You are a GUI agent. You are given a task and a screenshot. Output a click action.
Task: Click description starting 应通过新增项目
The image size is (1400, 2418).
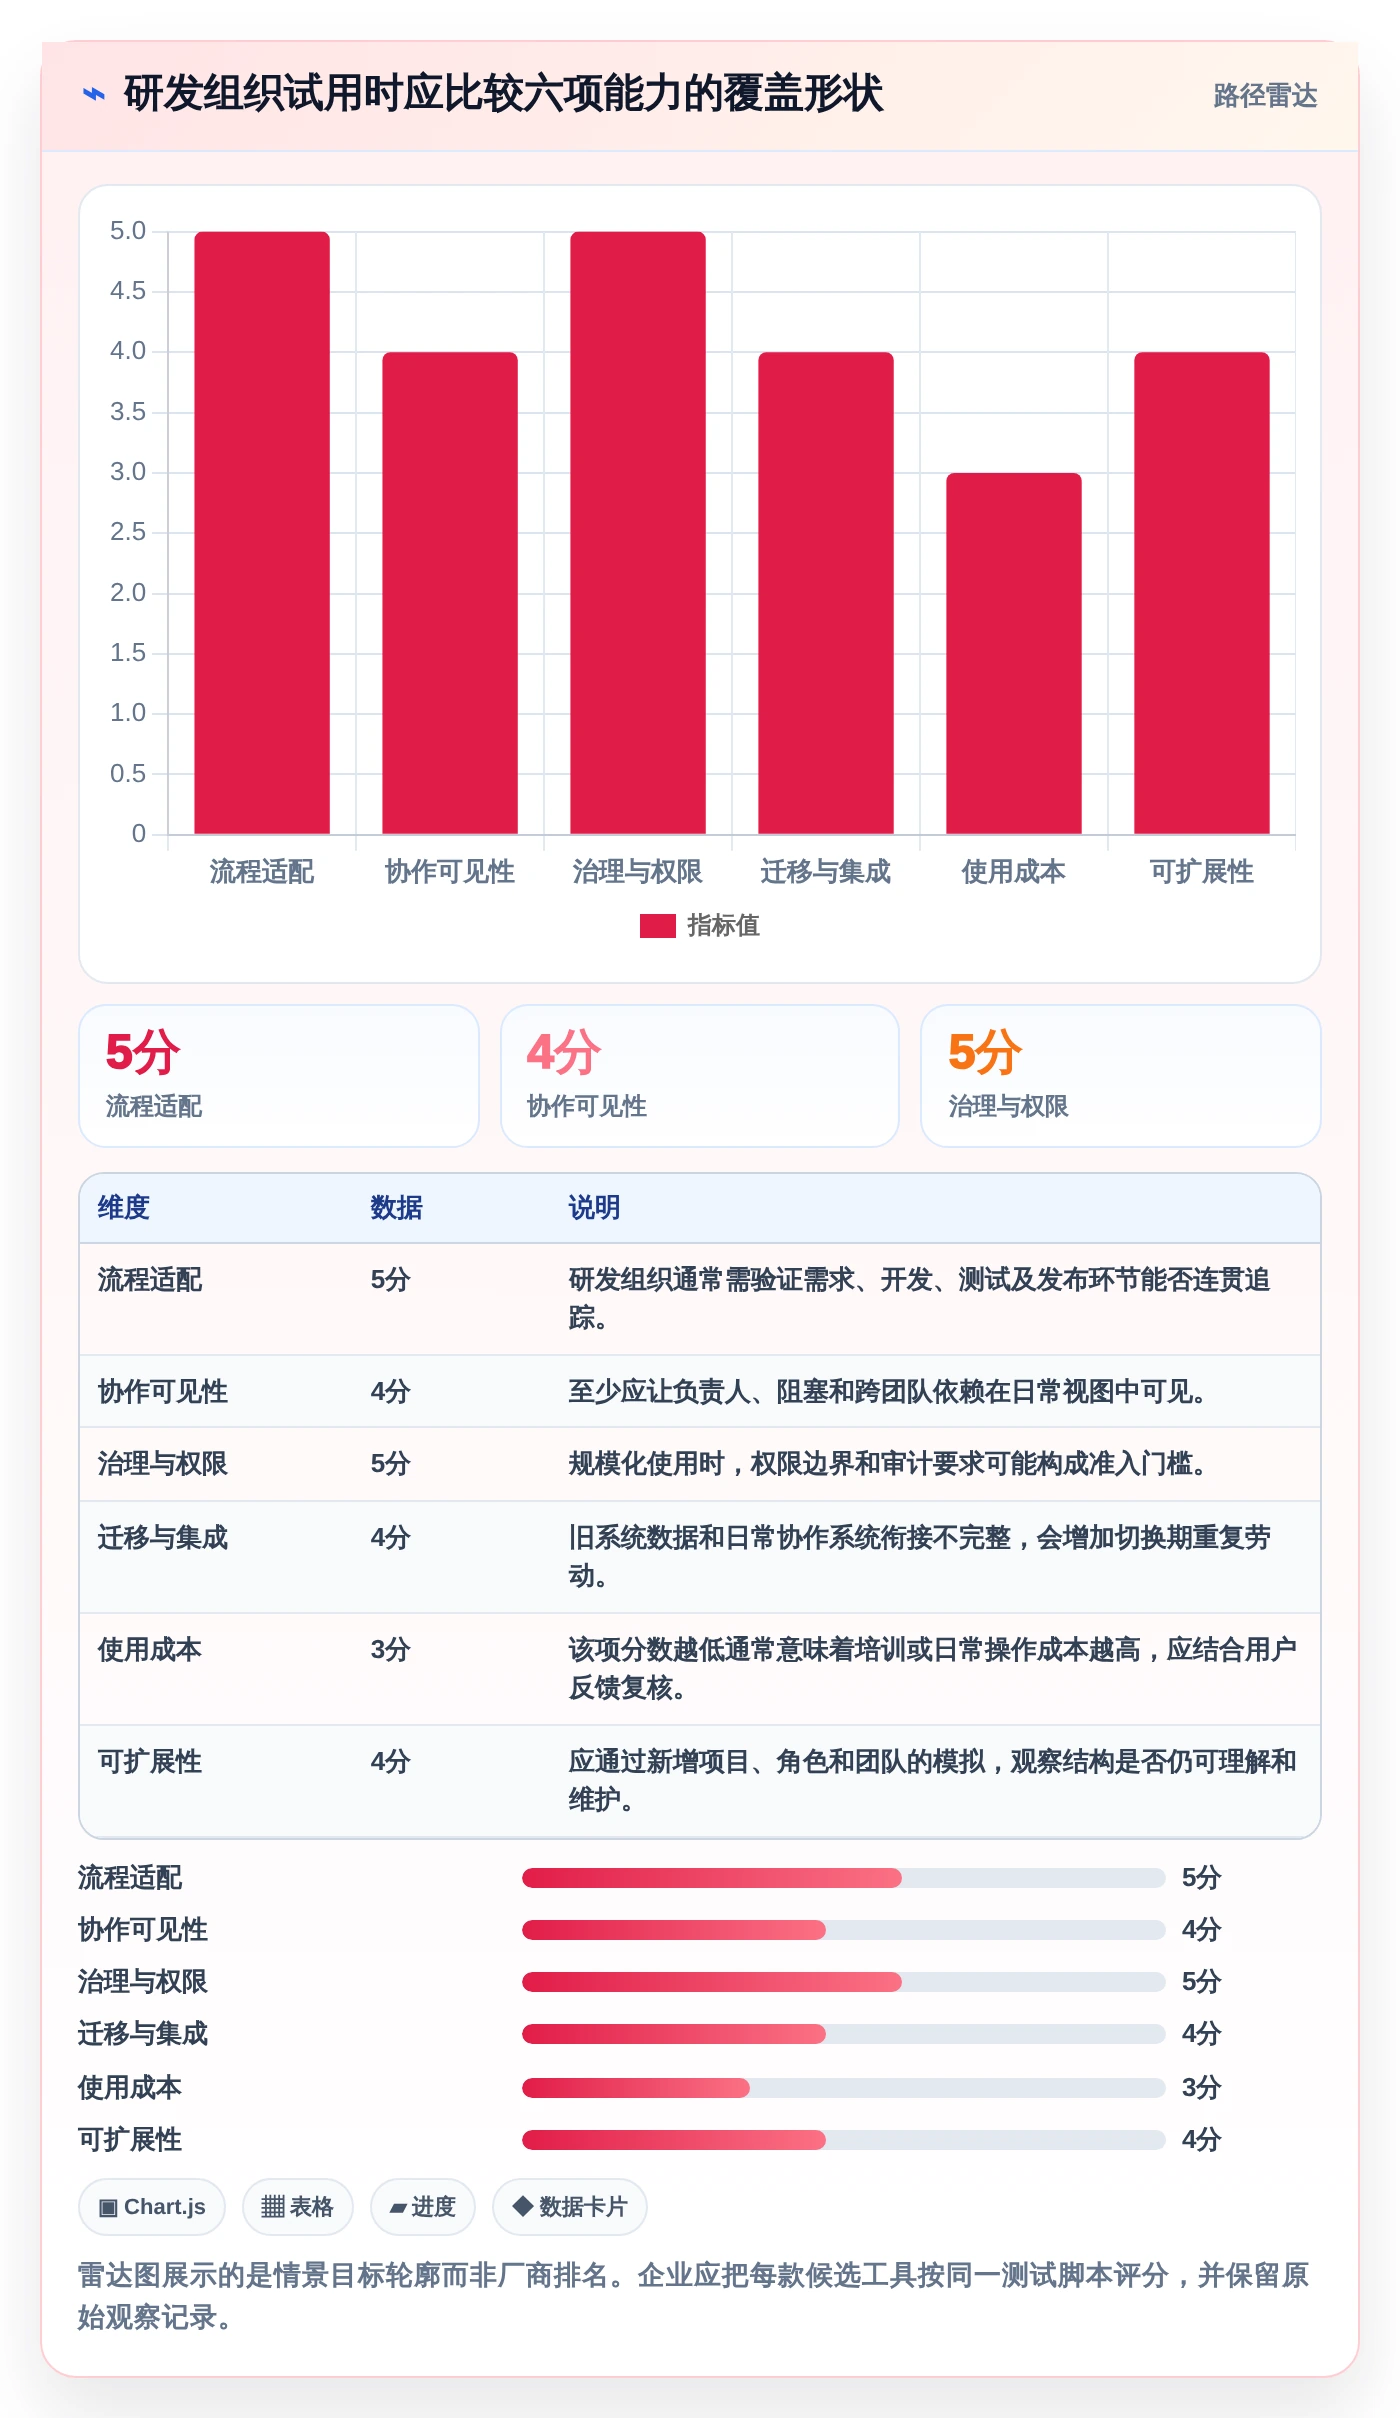pyautogui.click(x=933, y=1781)
